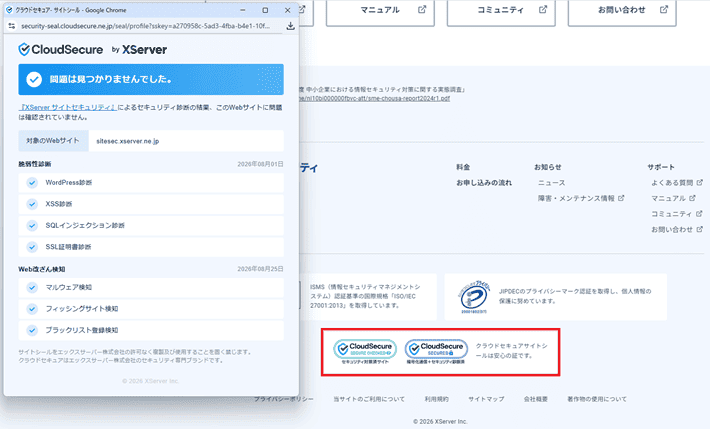This screenshot has width=710, height=429.
Task: Click WordPress診断 check icon
Action: 32,183
